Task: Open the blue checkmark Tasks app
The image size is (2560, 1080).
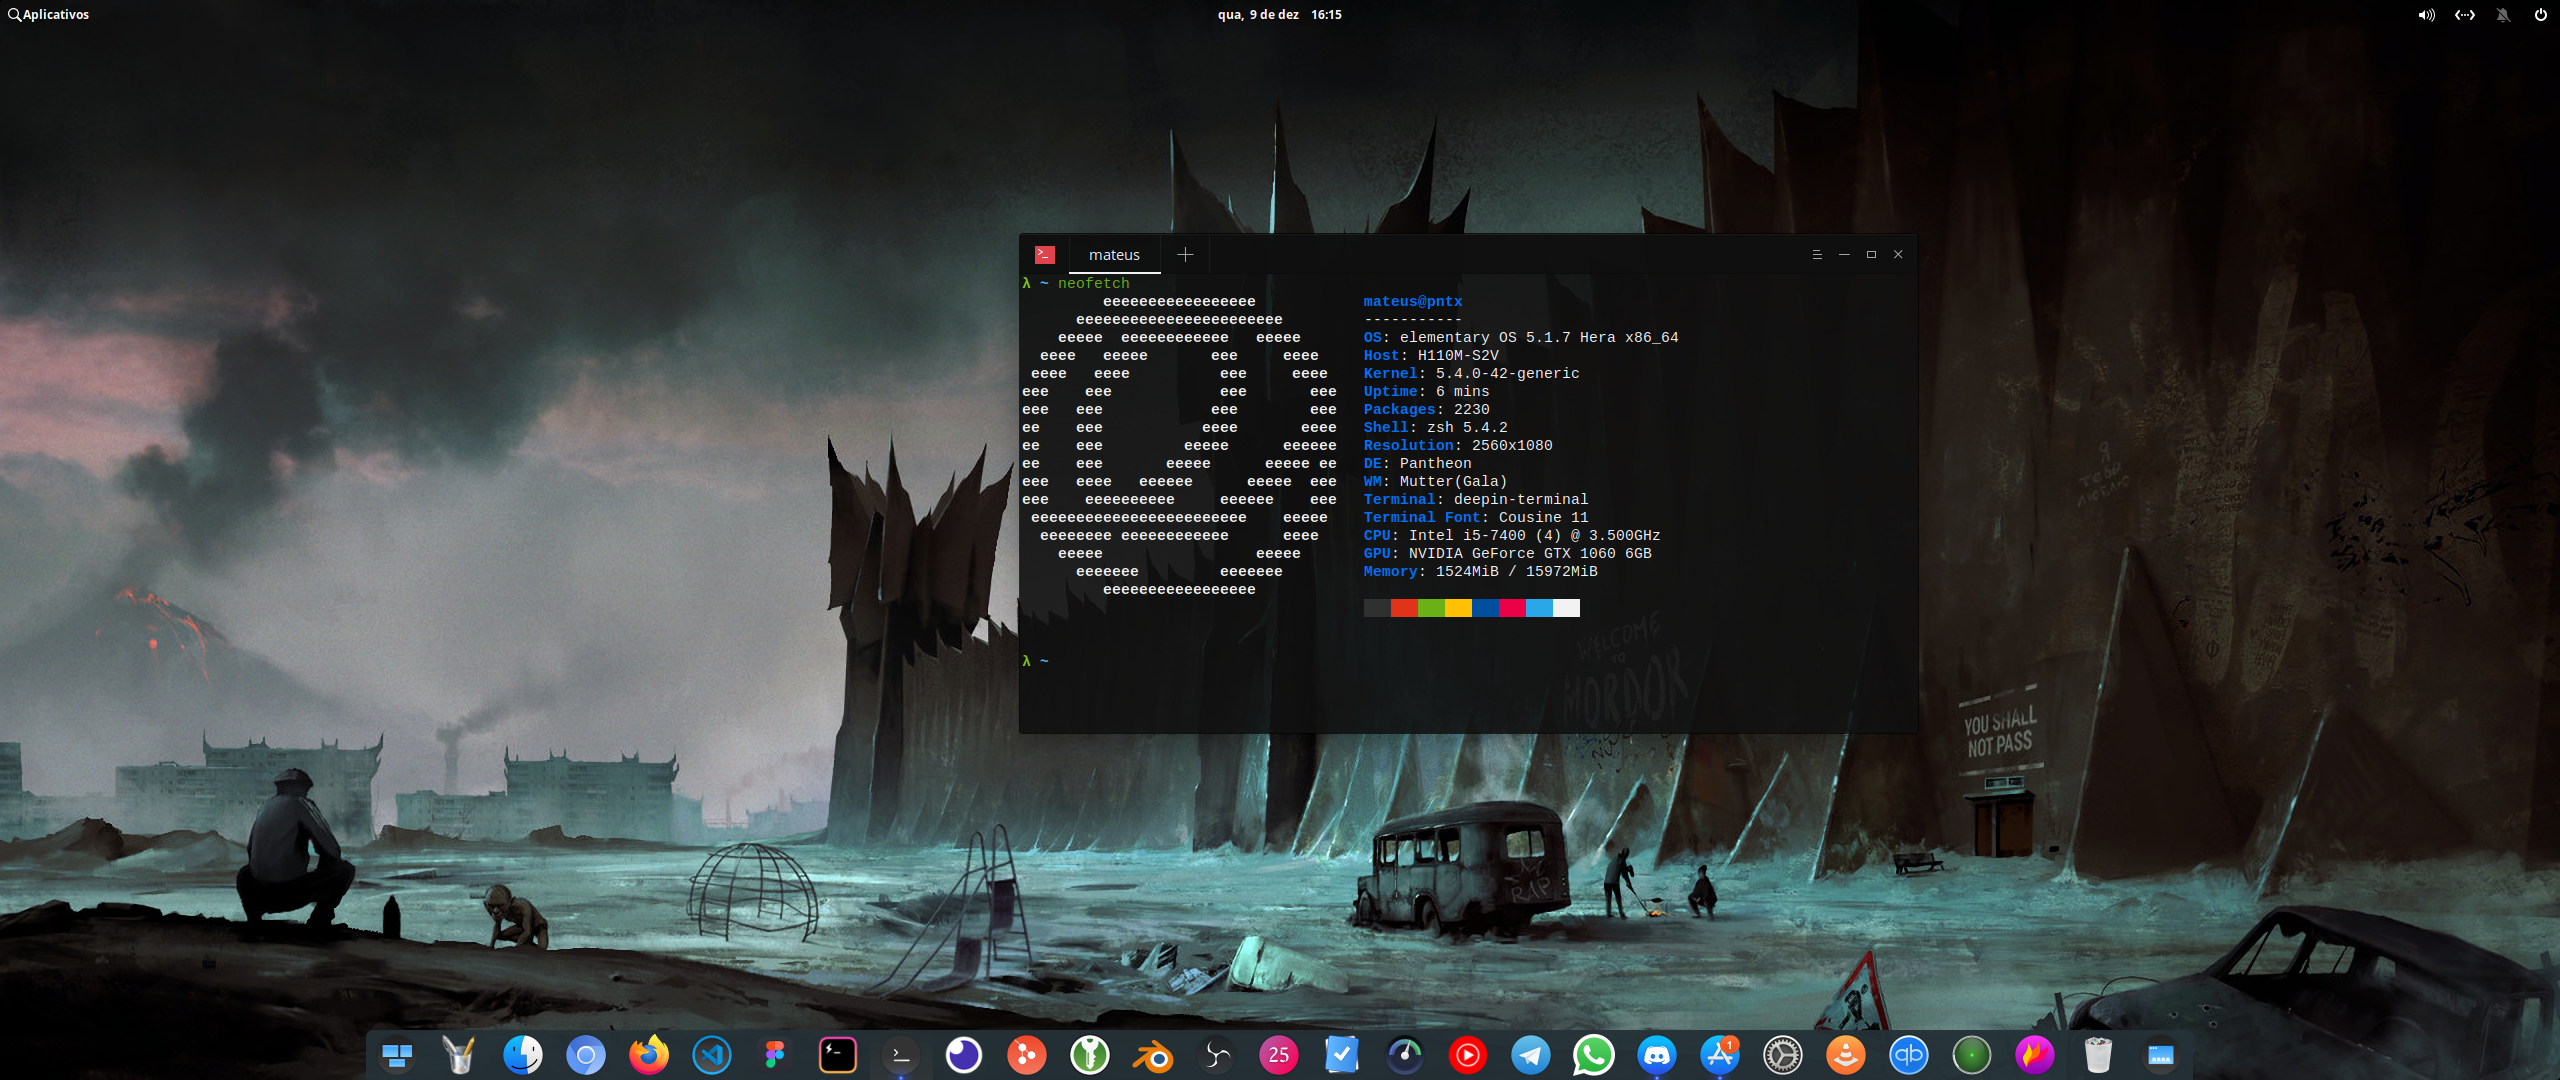Action: pos(1342,1055)
